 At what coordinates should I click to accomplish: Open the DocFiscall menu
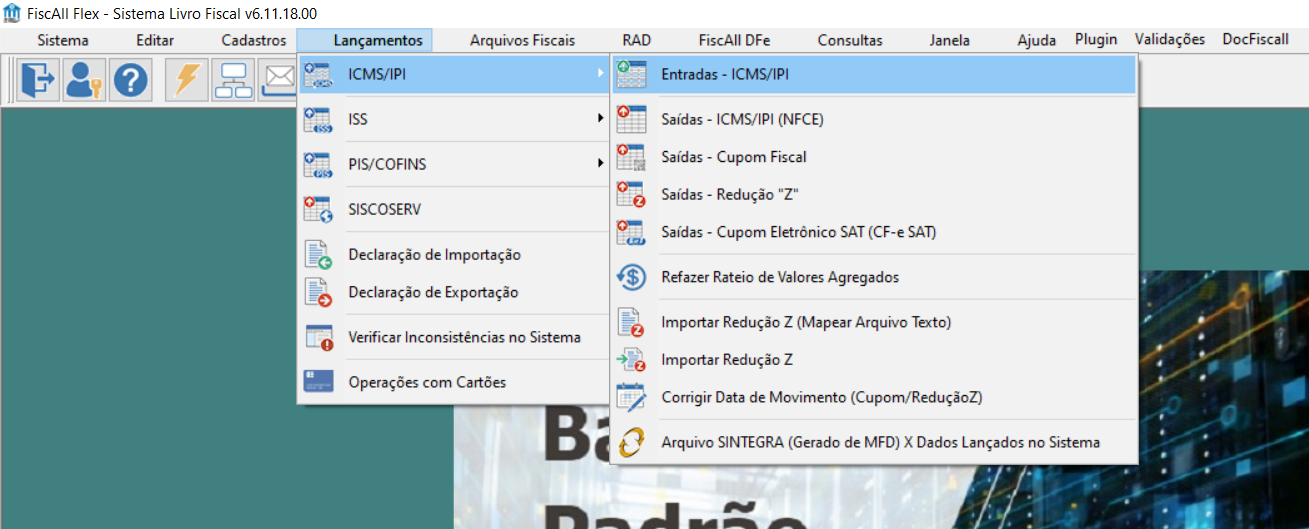click(x=1255, y=40)
